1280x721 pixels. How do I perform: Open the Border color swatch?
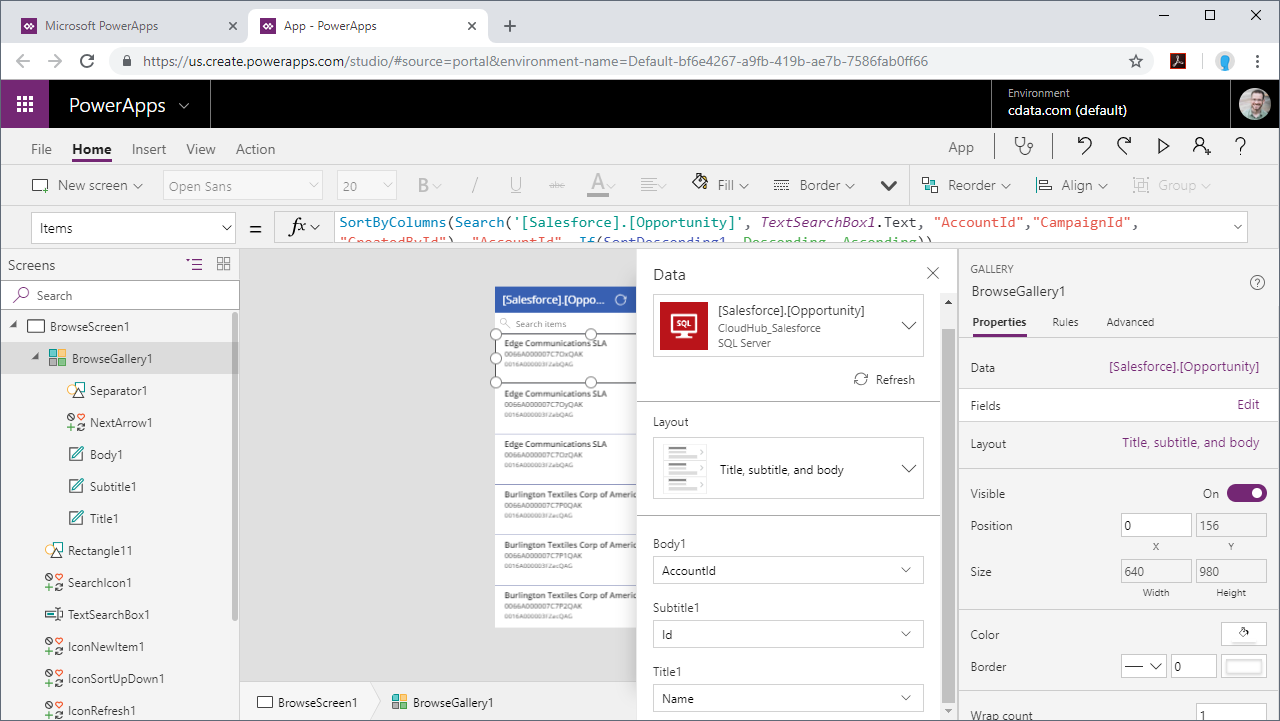[x=1244, y=666]
